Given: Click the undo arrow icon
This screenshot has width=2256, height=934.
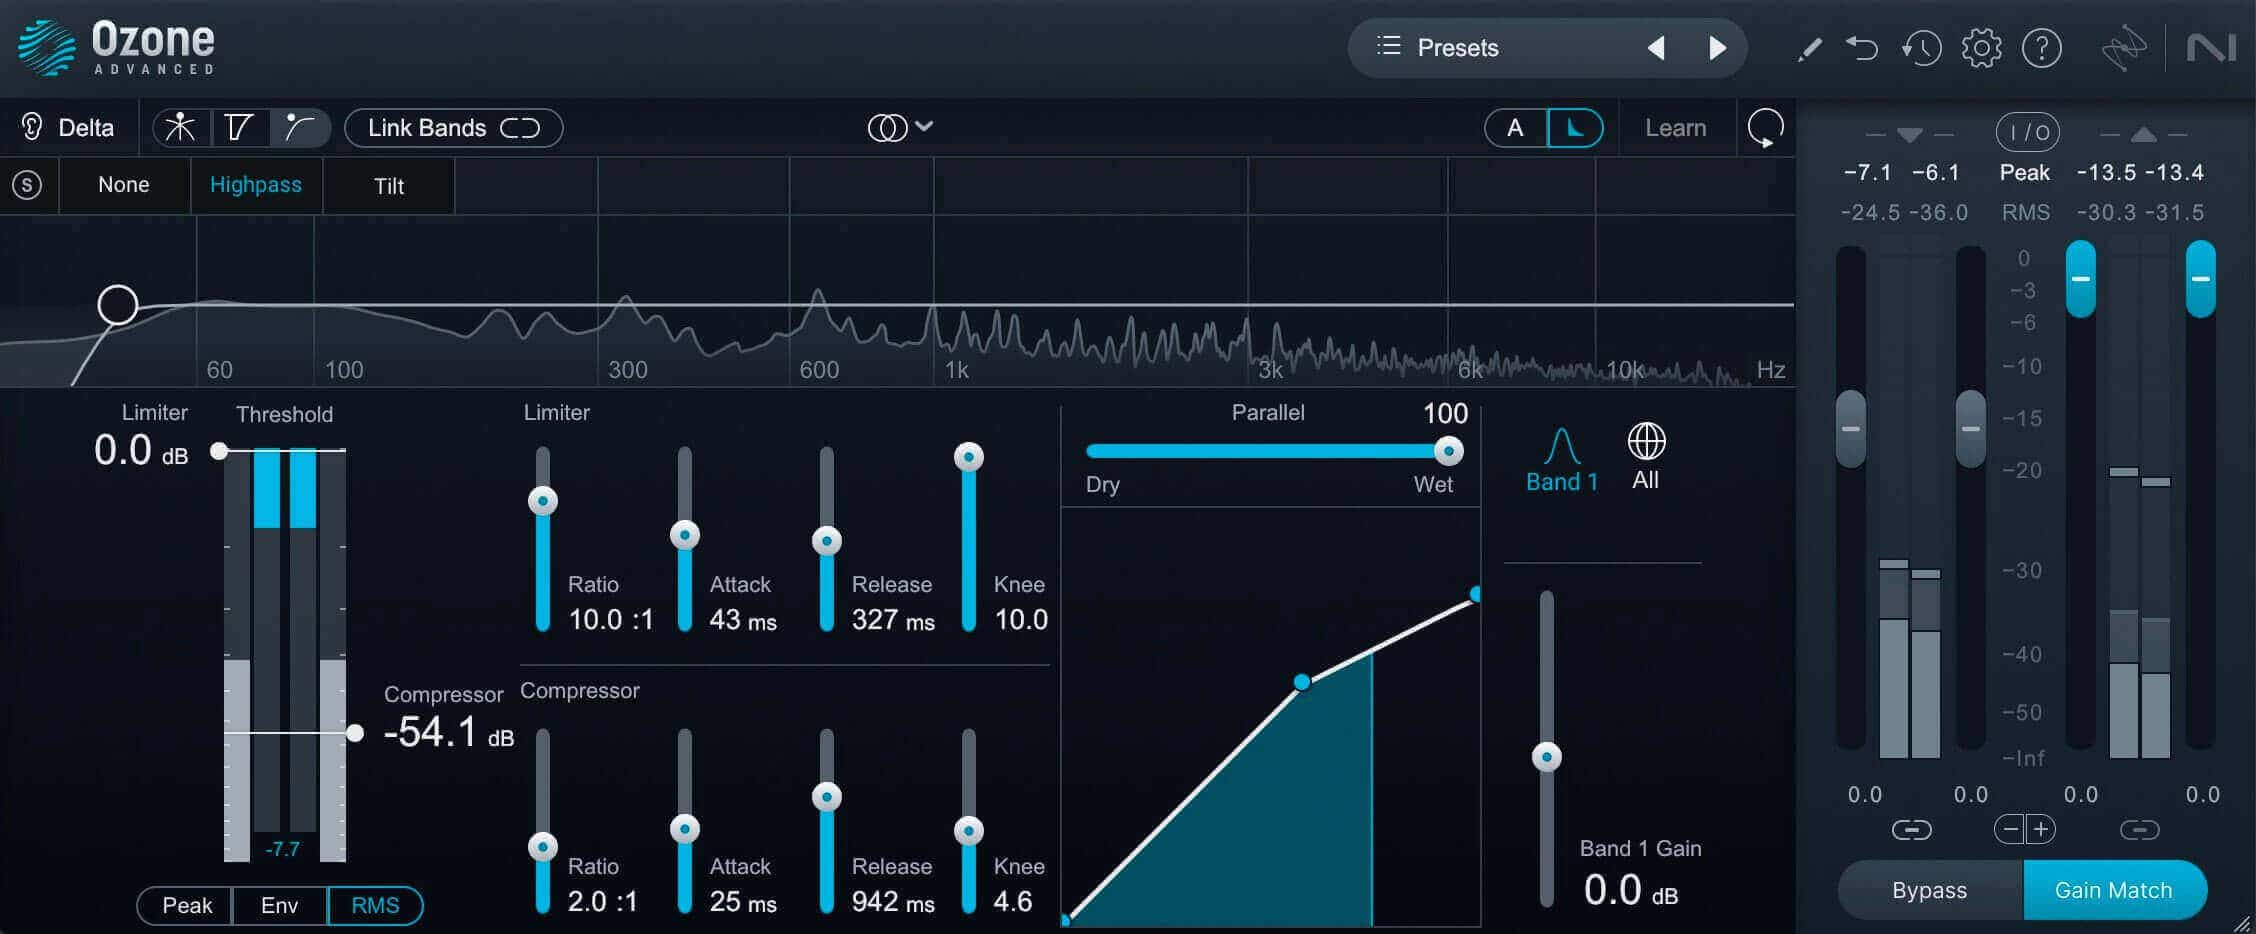Looking at the screenshot, I should 1862,48.
